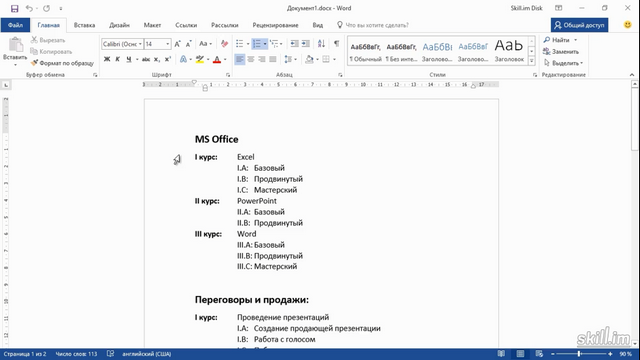Apply strikethrough formatting
The width and height of the screenshot is (640, 360).
click(x=146, y=60)
